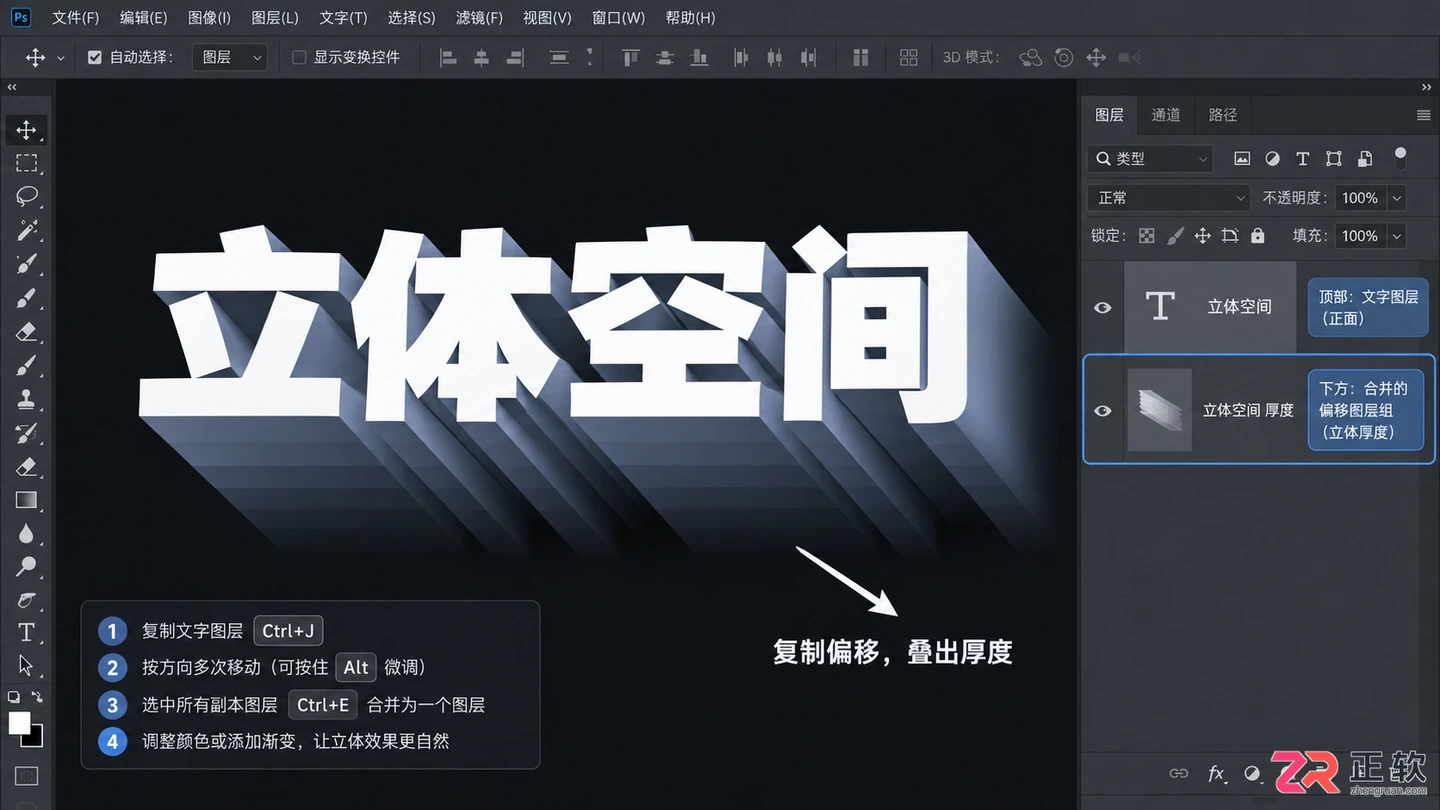This screenshot has height=810, width=1440.
Task: Select the Path Selection arrow tool
Action: tap(27, 665)
